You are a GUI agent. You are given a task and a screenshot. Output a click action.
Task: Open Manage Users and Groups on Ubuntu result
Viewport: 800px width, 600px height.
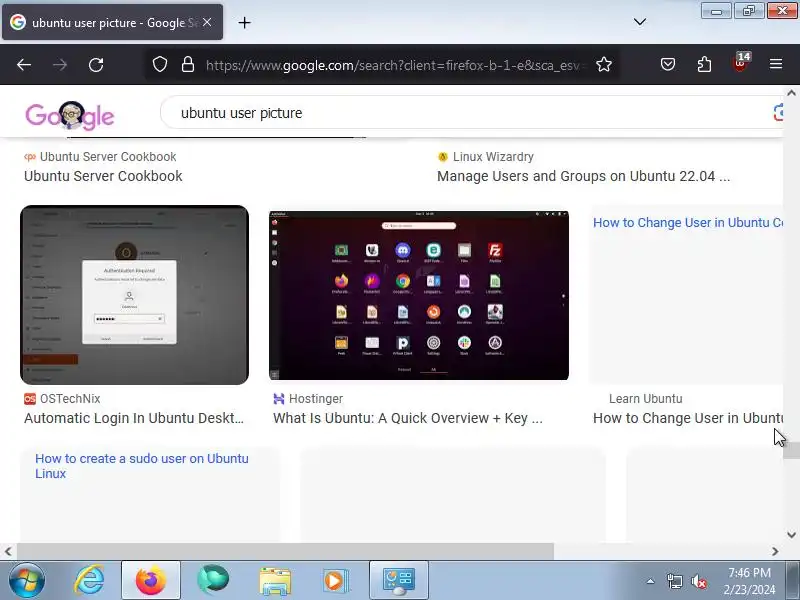[x=583, y=176]
